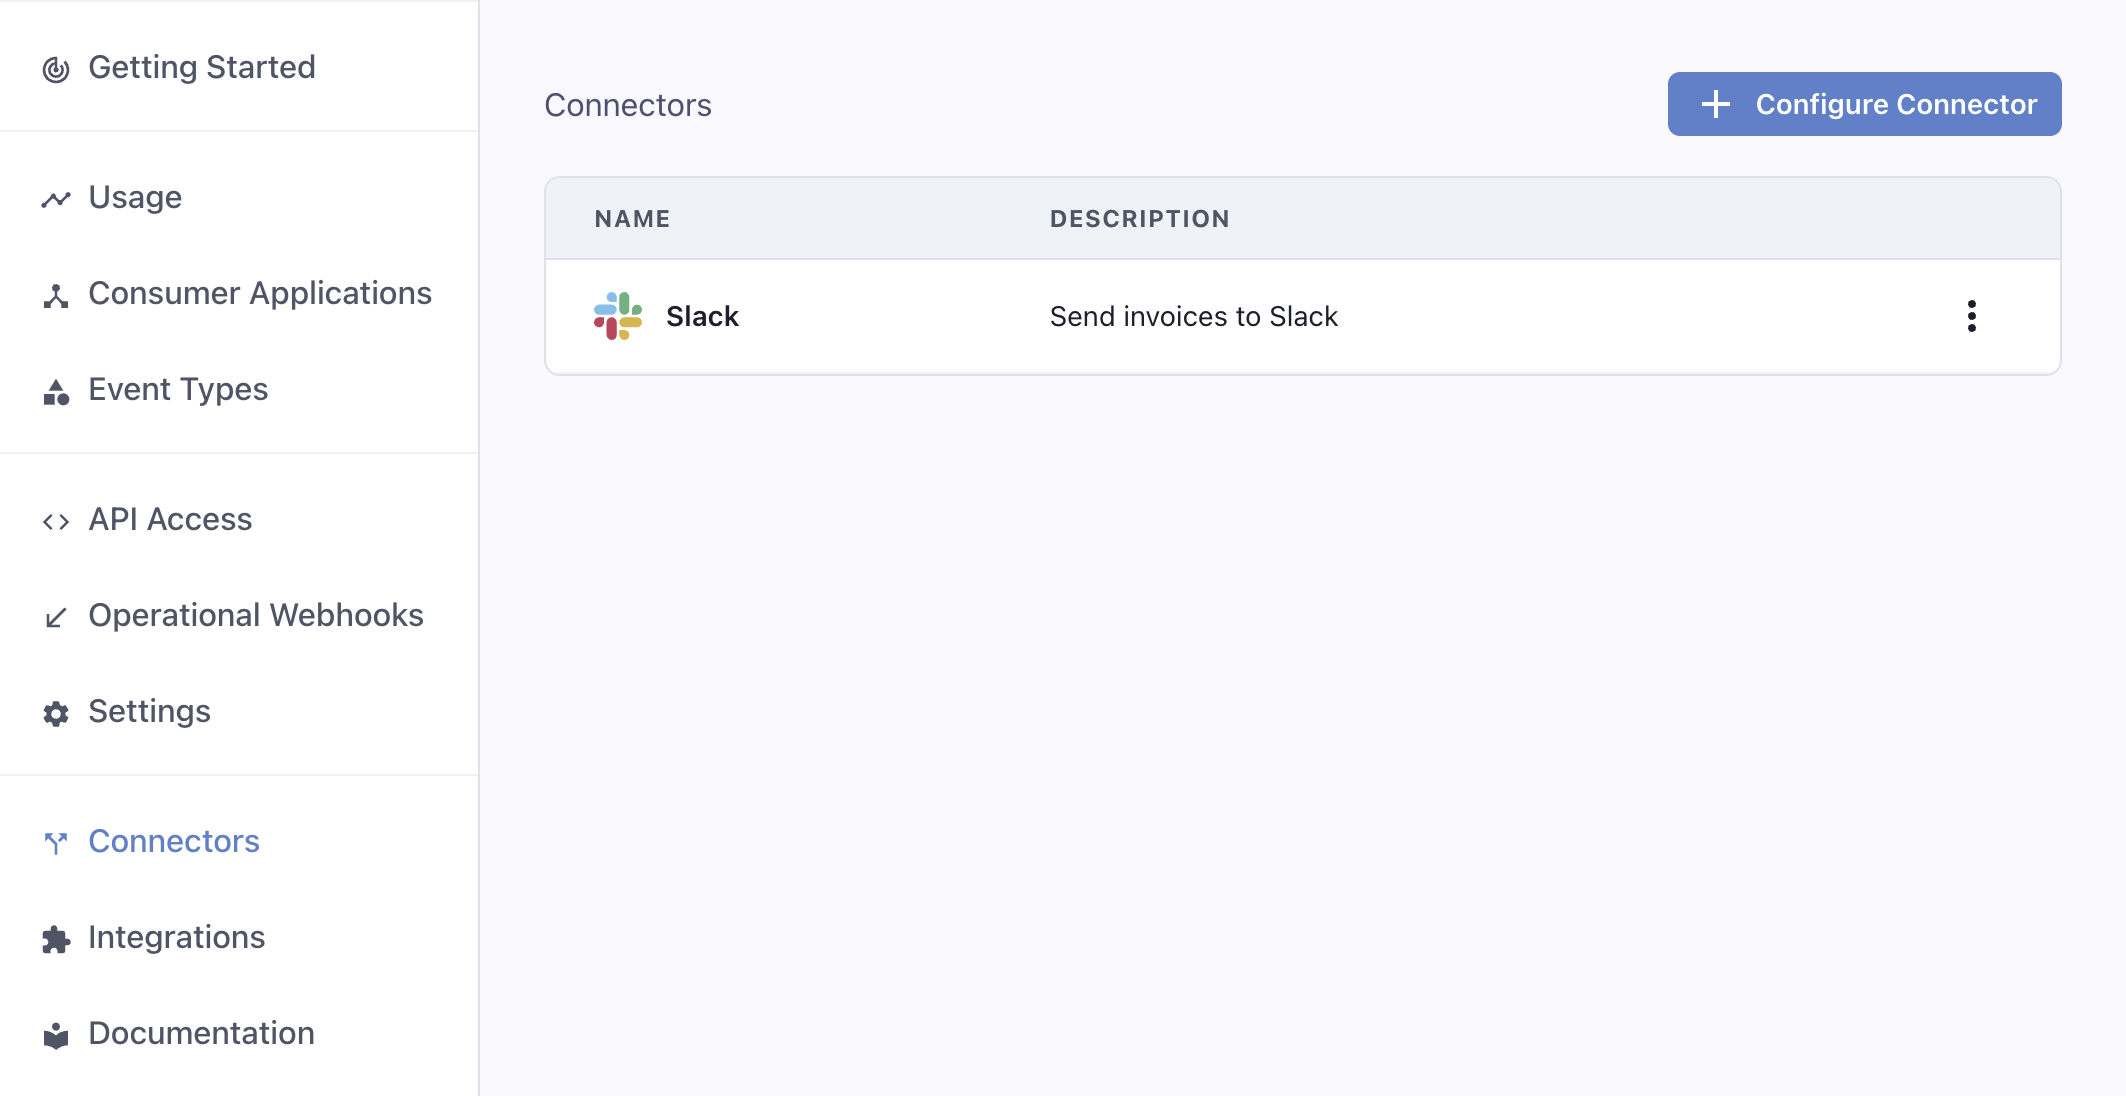Click the Getting Started icon
This screenshot has height=1096, width=2126.
[57, 66]
